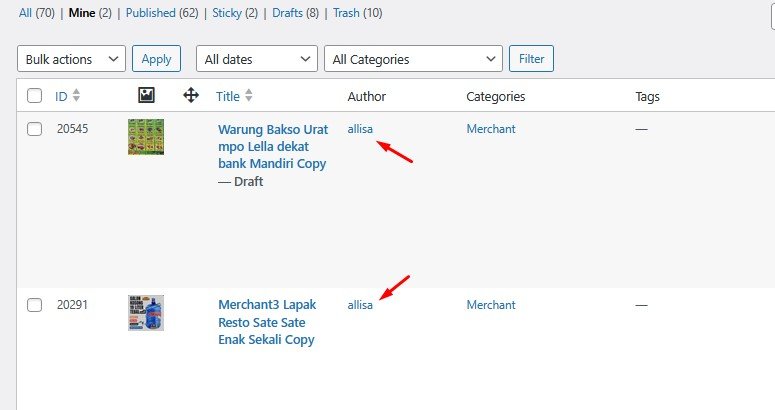Open Merchant category link for post 20545
Image resolution: width=775 pixels, height=410 pixels.
[x=491, y=129]
